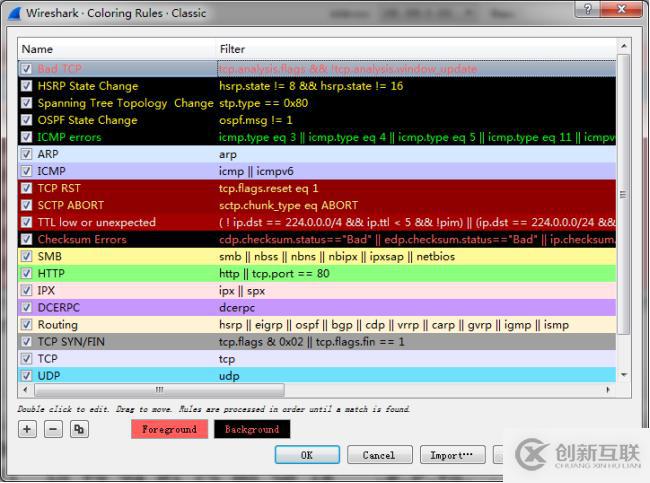The width and height of the screenshot is (650, 483).
Task: Select the IPX rule name
Action: click(x=46, y=291)
